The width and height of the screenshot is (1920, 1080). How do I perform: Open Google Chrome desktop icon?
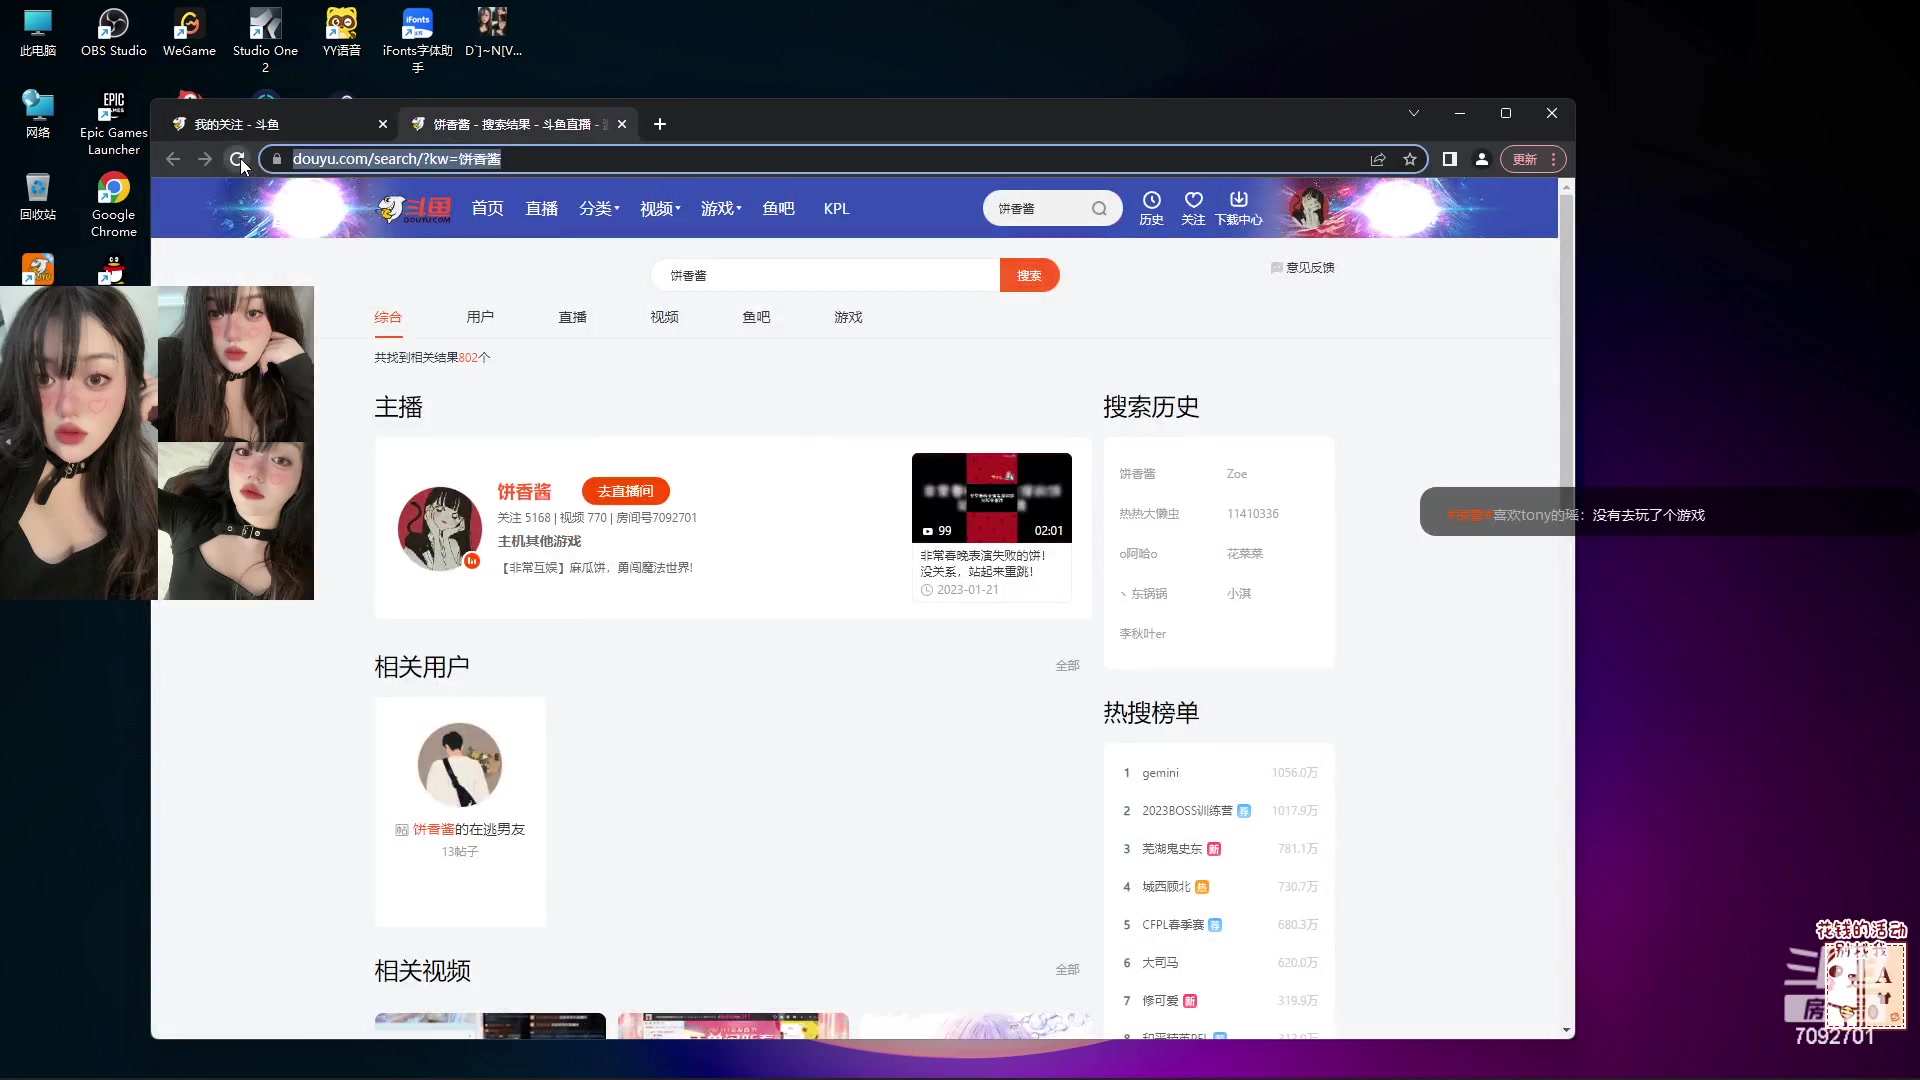click(x=113, y=204)
